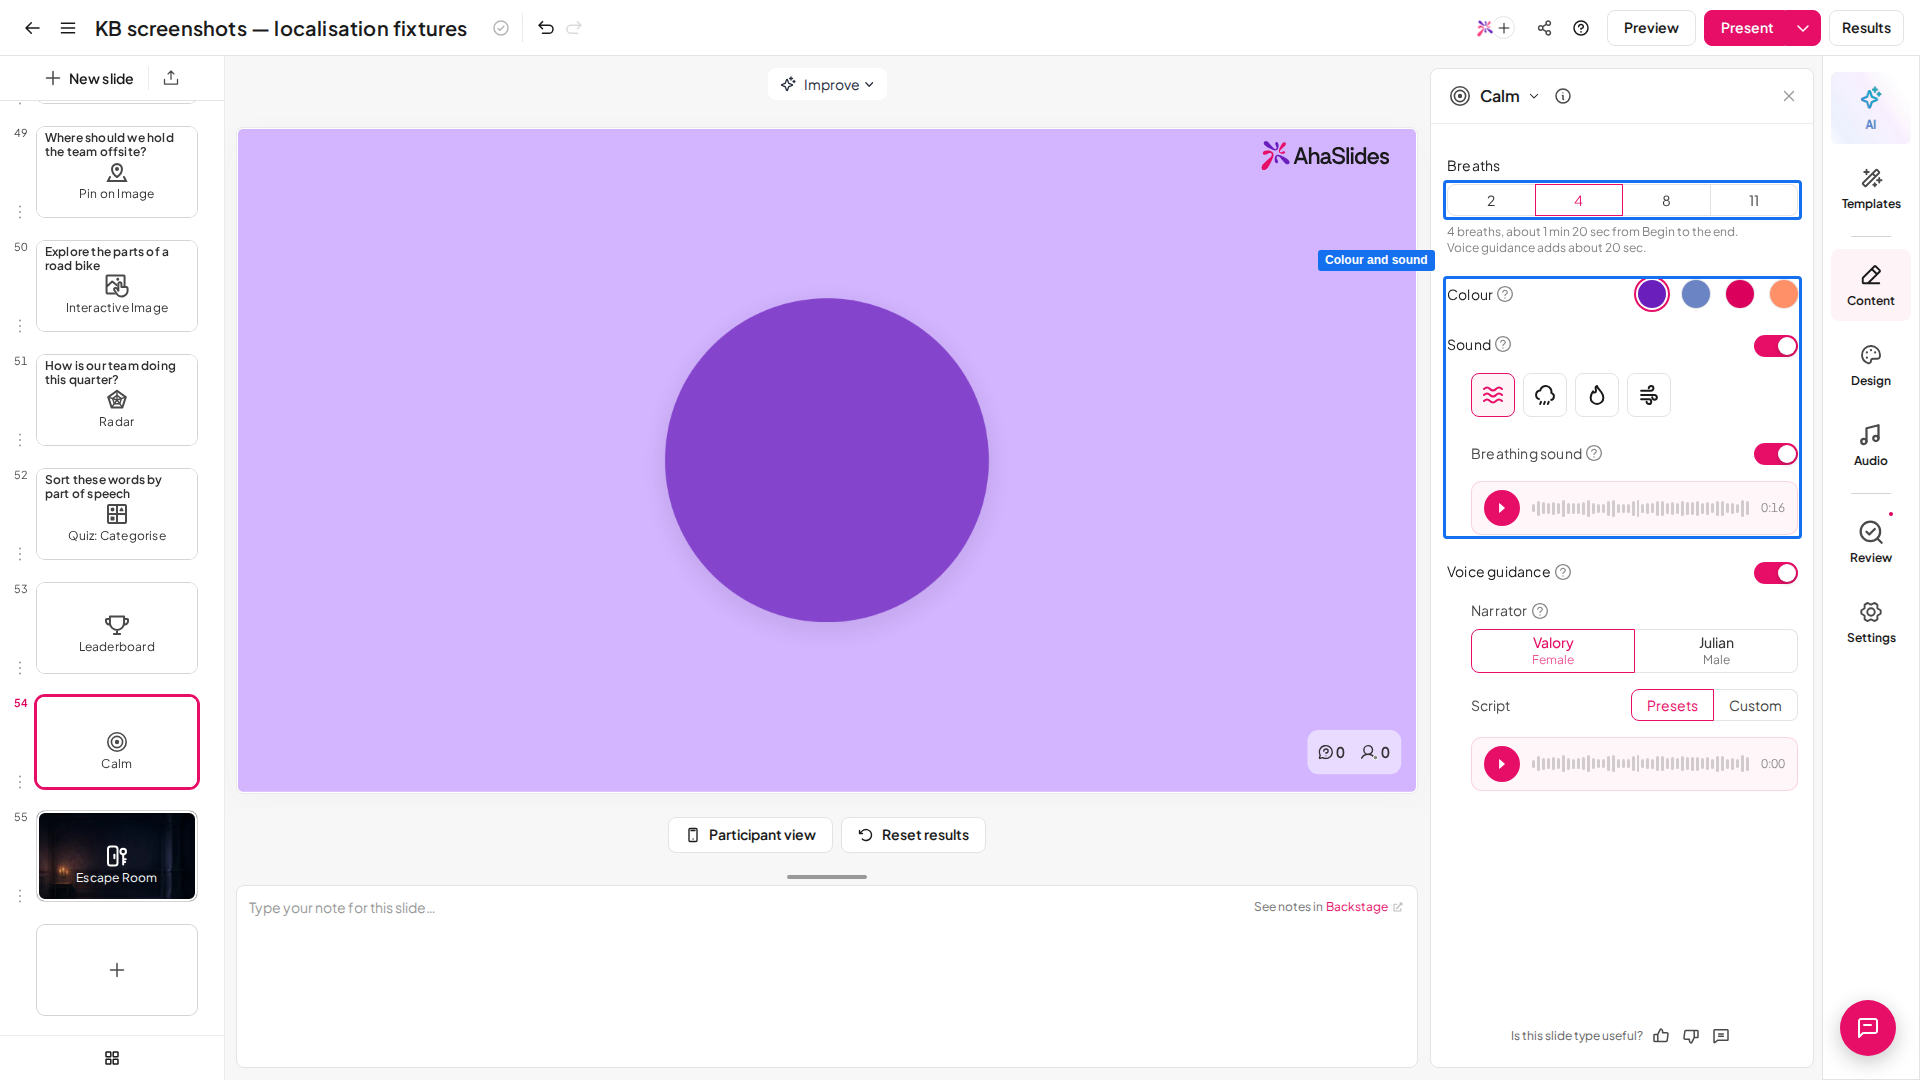Screen dimensions: 1920x1080
Task: Select 8 breaths option
Action: pyautogui.click(x=1666, y=200)
